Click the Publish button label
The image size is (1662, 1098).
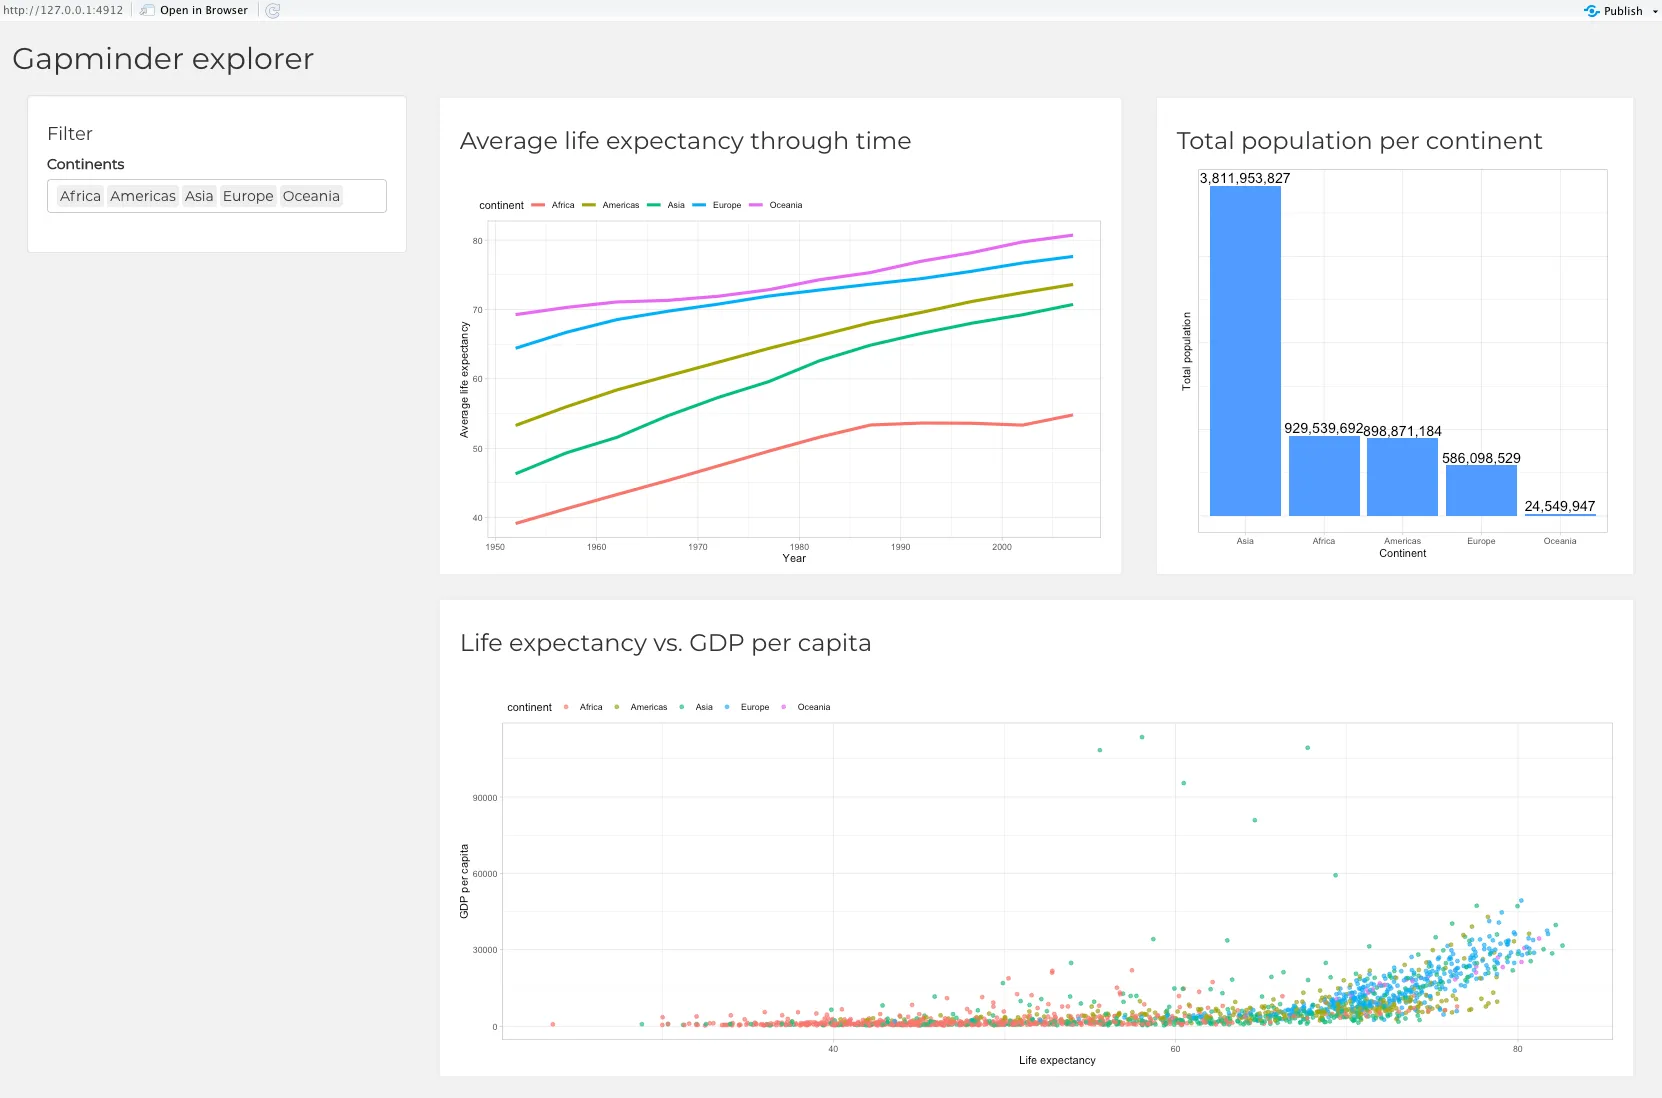pos(1623,11)
